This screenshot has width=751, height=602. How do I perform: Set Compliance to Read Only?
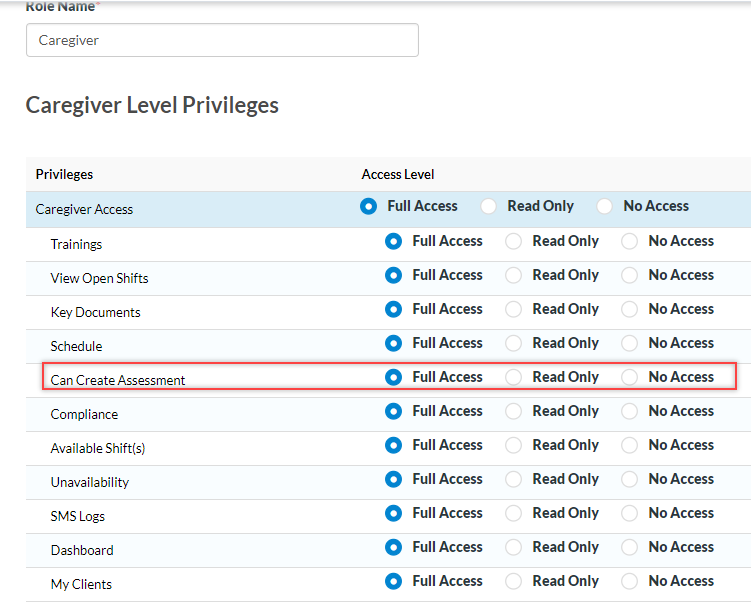[x=514, y=411]
